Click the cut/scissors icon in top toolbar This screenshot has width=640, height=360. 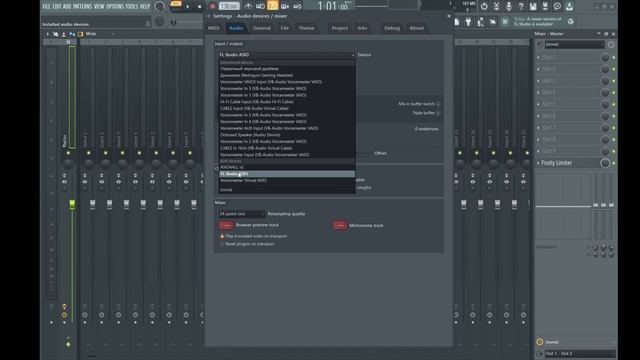point(496,6)
